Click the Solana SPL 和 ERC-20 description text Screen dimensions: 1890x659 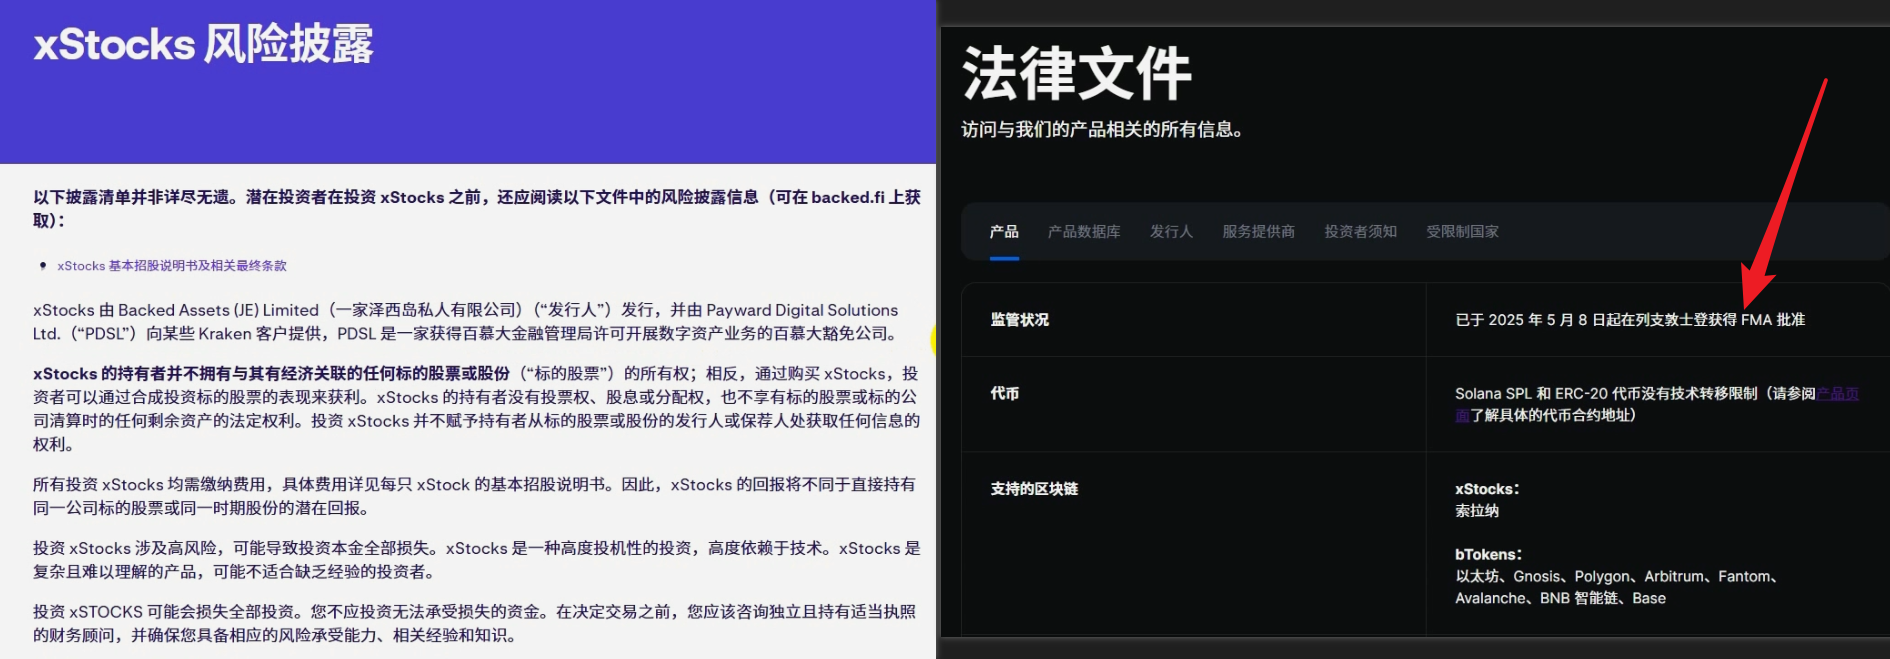[1657, 404]
